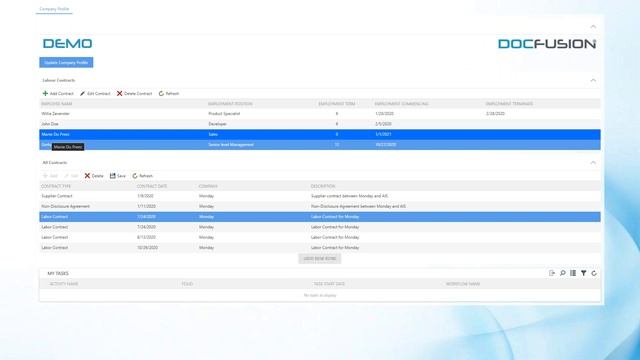Viewport: 640px width, 360px height.
Task: Sort by Employment Position column header
Action: tap(230, 104)
